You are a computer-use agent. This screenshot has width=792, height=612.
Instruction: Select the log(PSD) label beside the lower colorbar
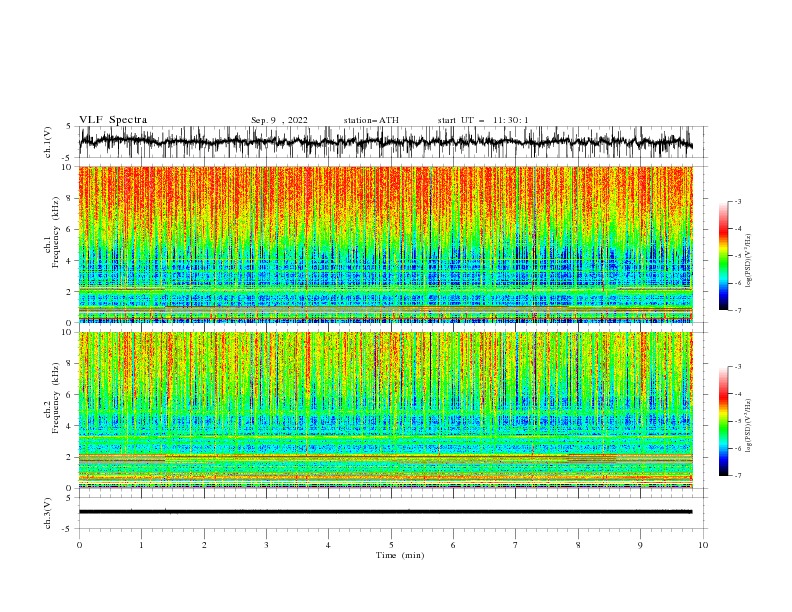(x=748, y=426)
